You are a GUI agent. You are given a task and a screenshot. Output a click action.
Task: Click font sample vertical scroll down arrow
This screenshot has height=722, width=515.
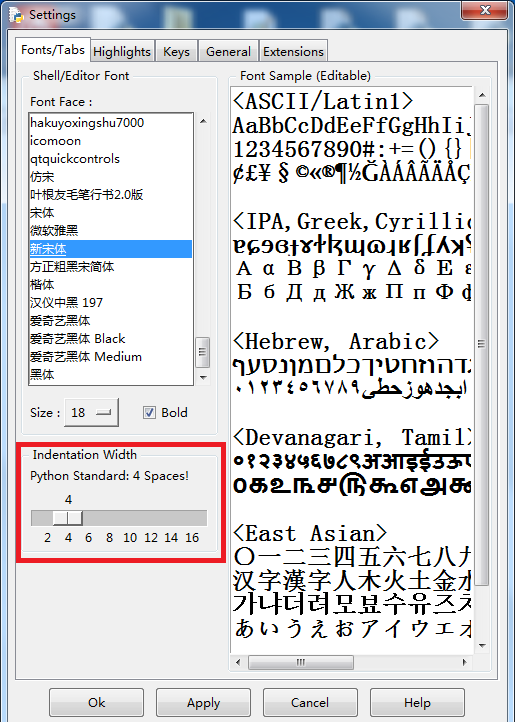tap(482, 646)
